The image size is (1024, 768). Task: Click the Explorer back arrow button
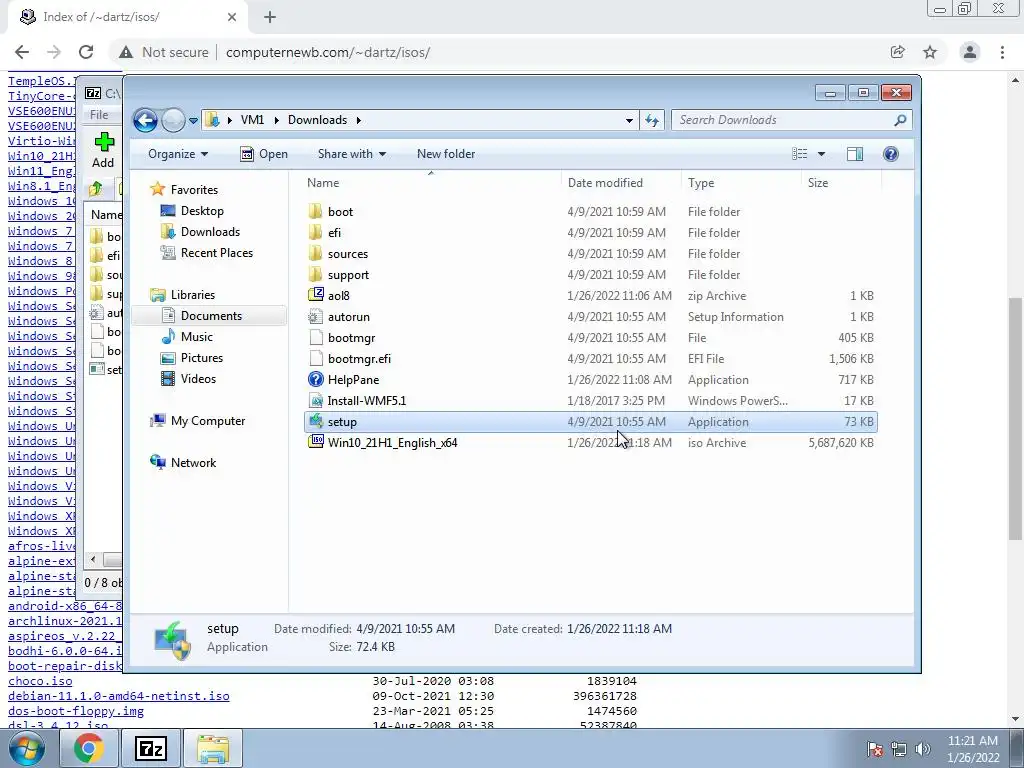[x=145, y=120]
